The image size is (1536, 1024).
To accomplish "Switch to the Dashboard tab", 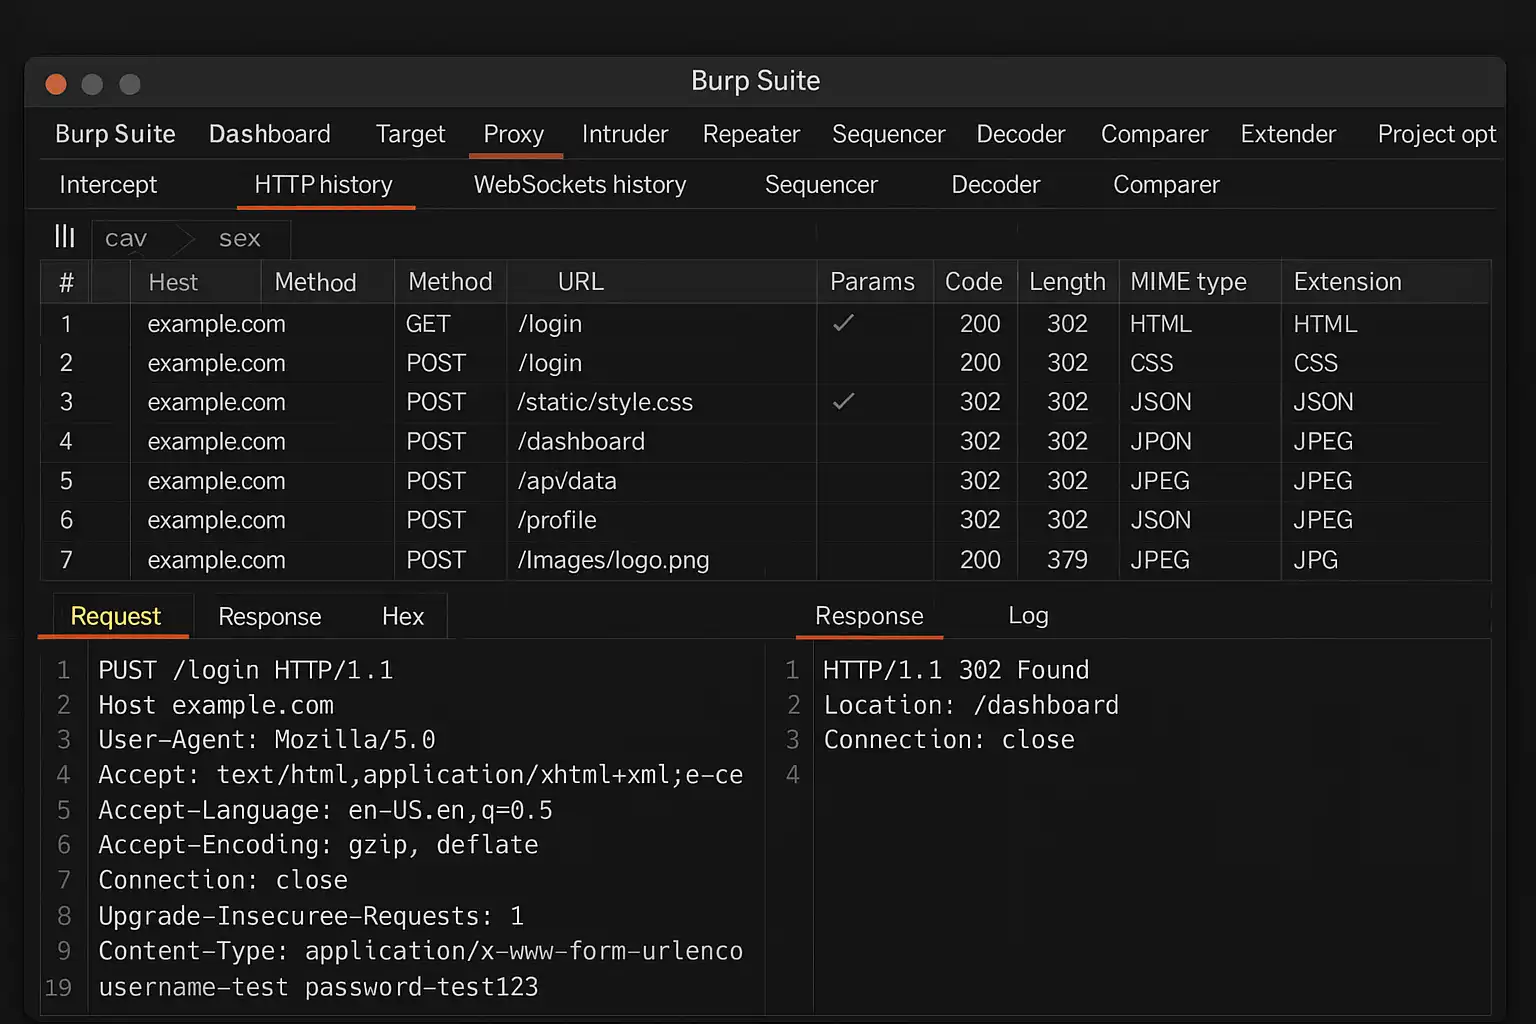I will pyautogui.click(x=269, y=134).
